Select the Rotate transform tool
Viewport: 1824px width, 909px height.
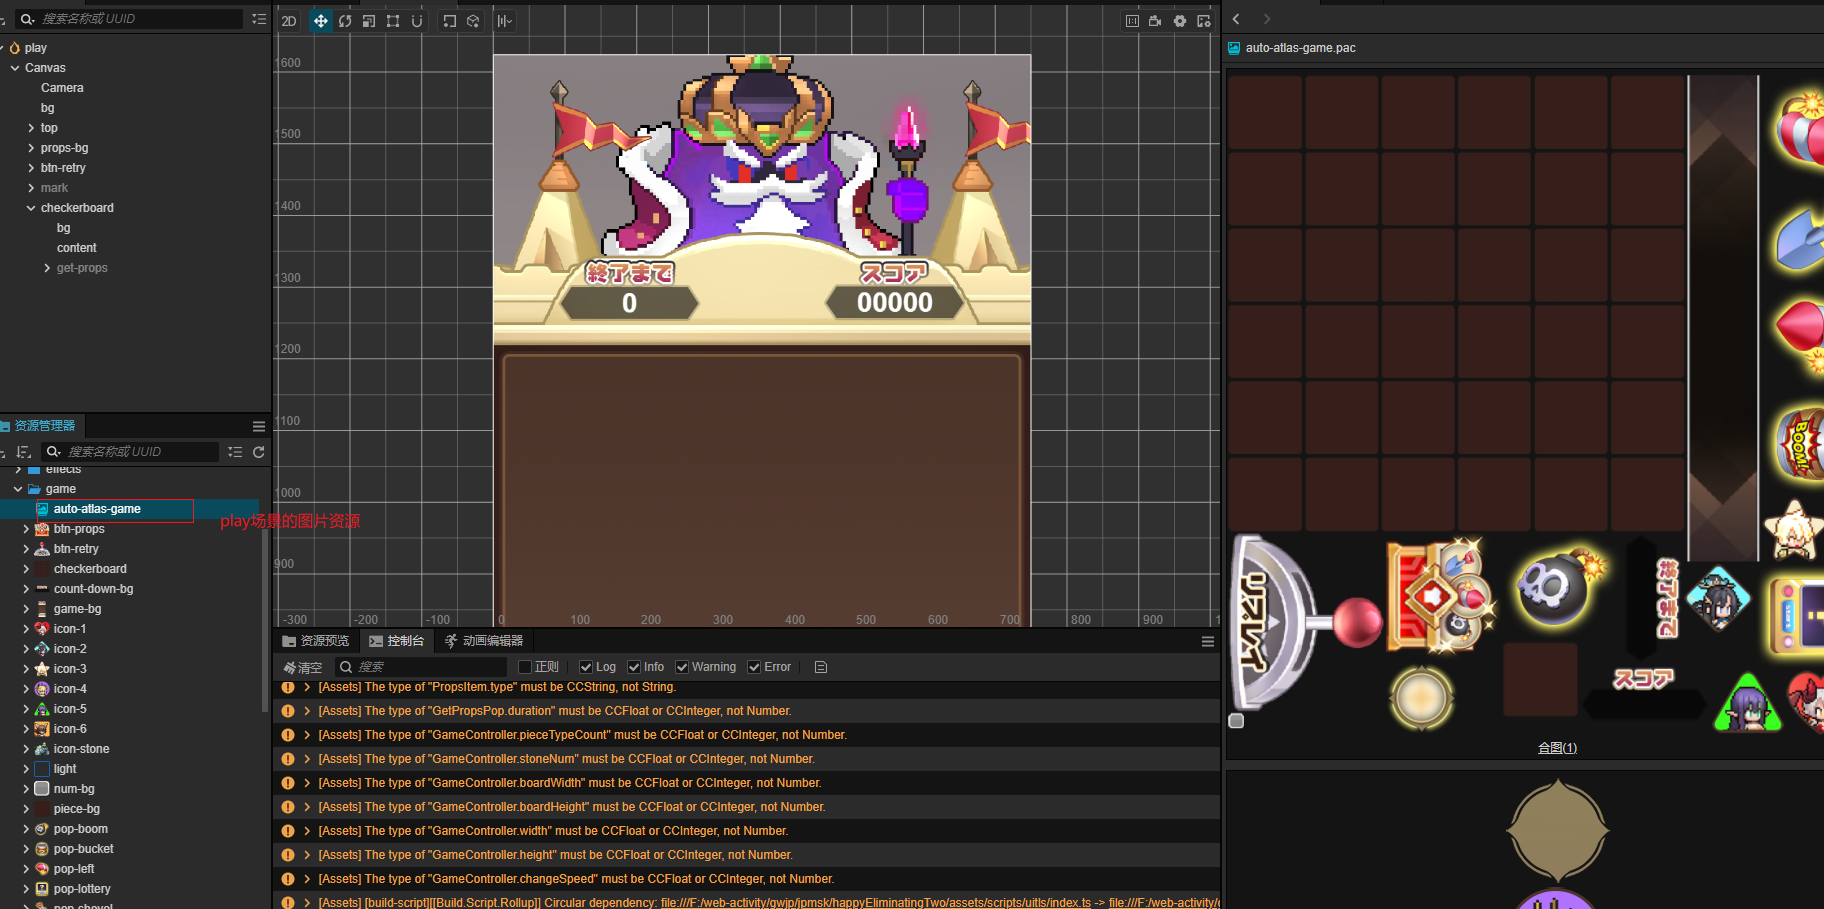point(345,21)
